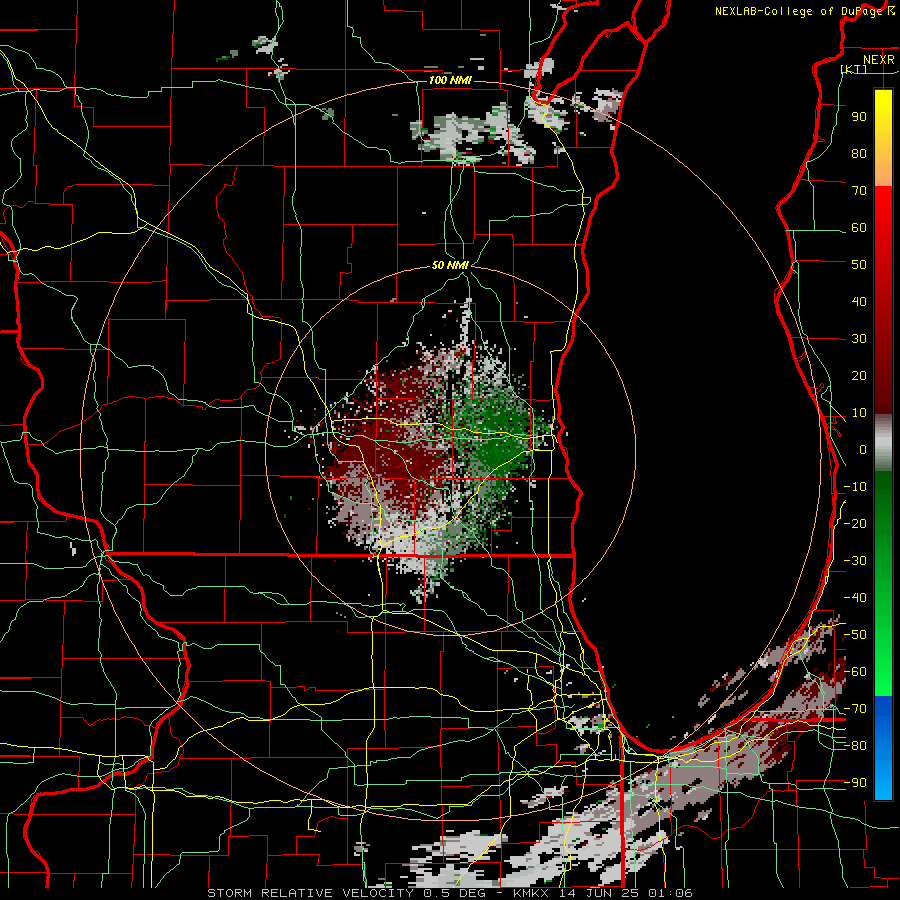Screen dimensions: 900x900
Task: Click the -40 value on the velocity scale
Action: click(855, 598)
